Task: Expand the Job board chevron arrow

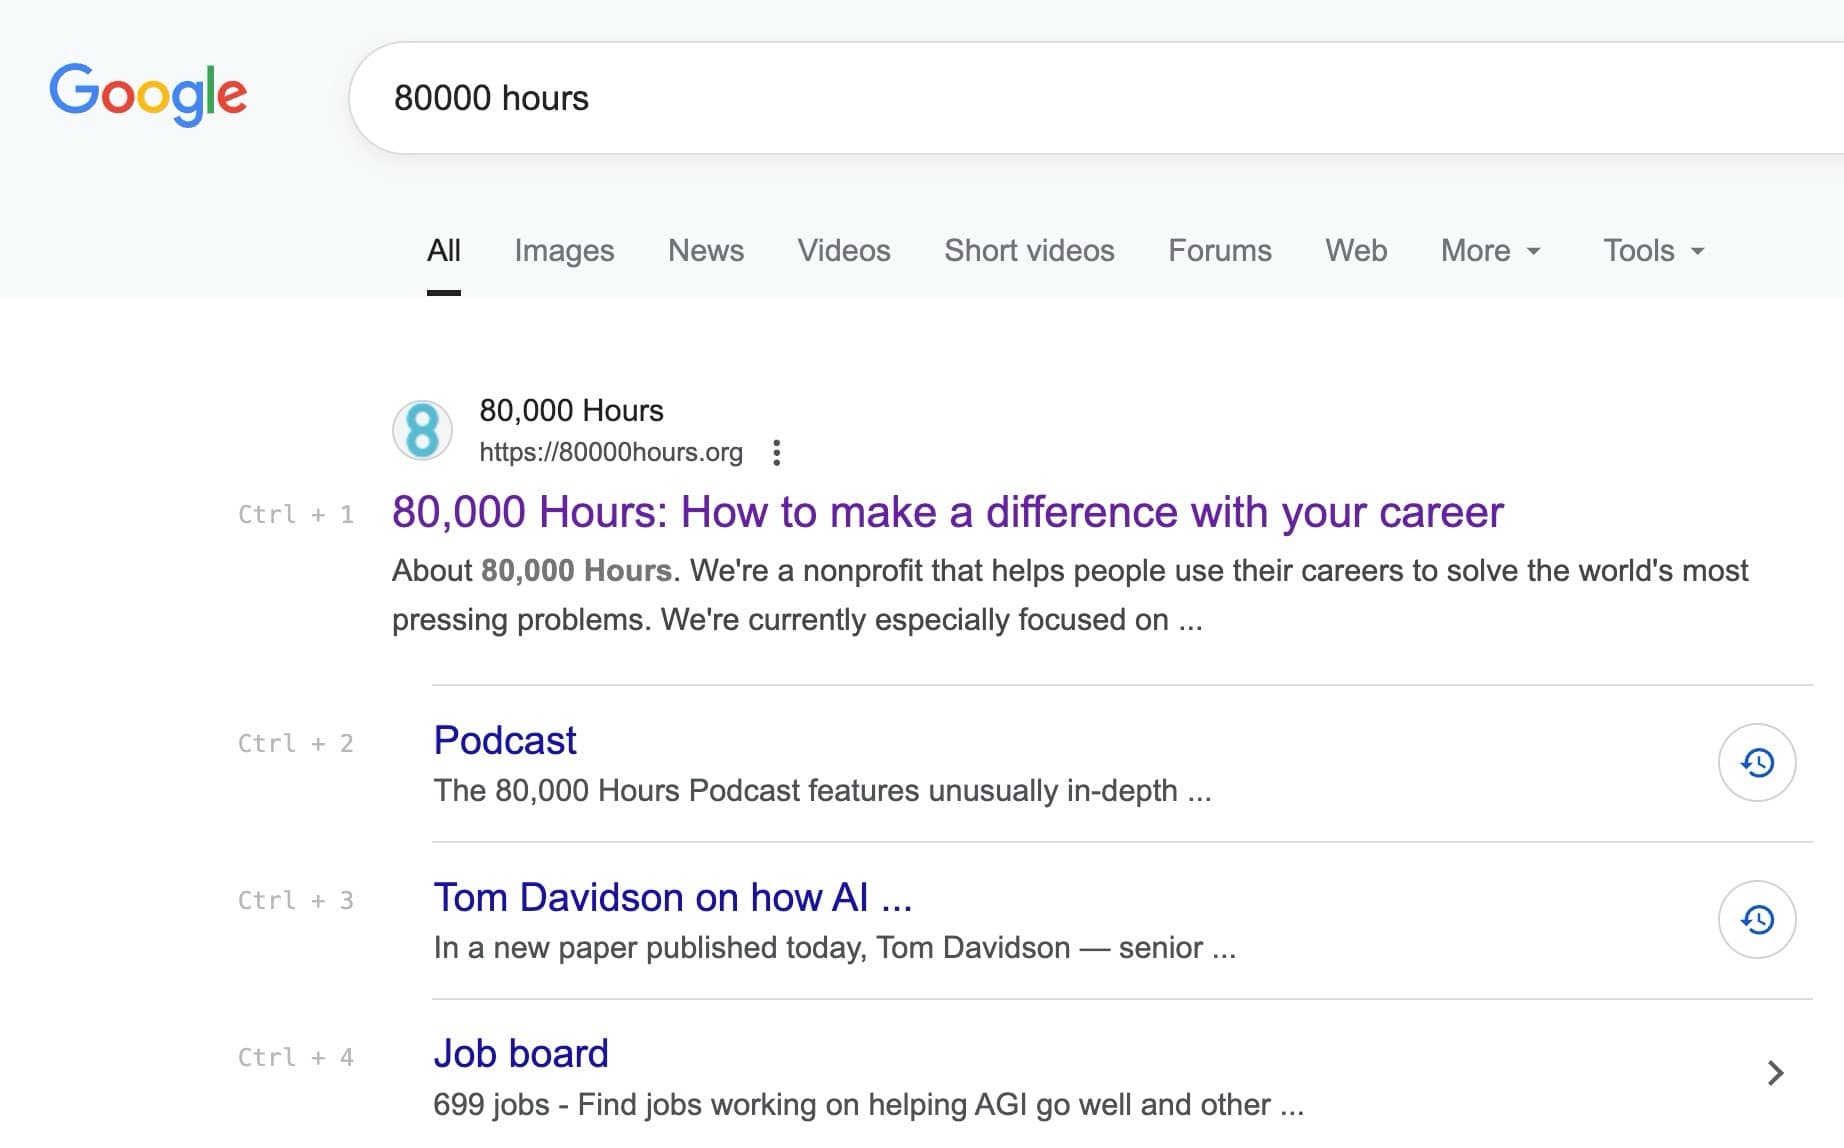Action: [1775, 1073]
